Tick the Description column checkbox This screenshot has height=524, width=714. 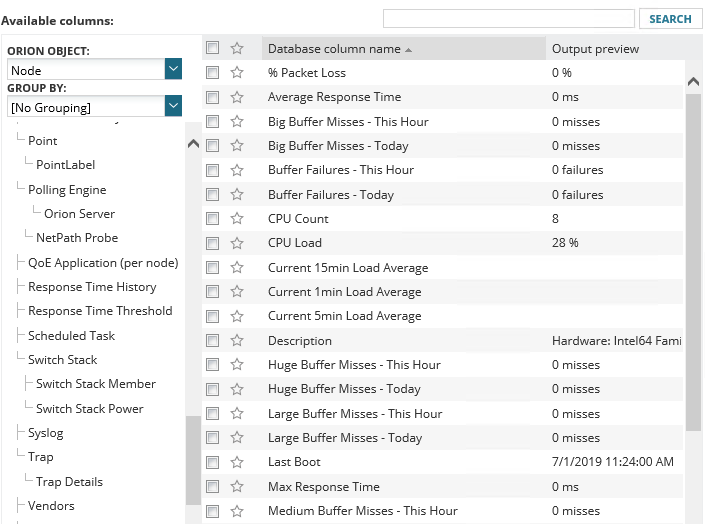click(x=212, y=341)
